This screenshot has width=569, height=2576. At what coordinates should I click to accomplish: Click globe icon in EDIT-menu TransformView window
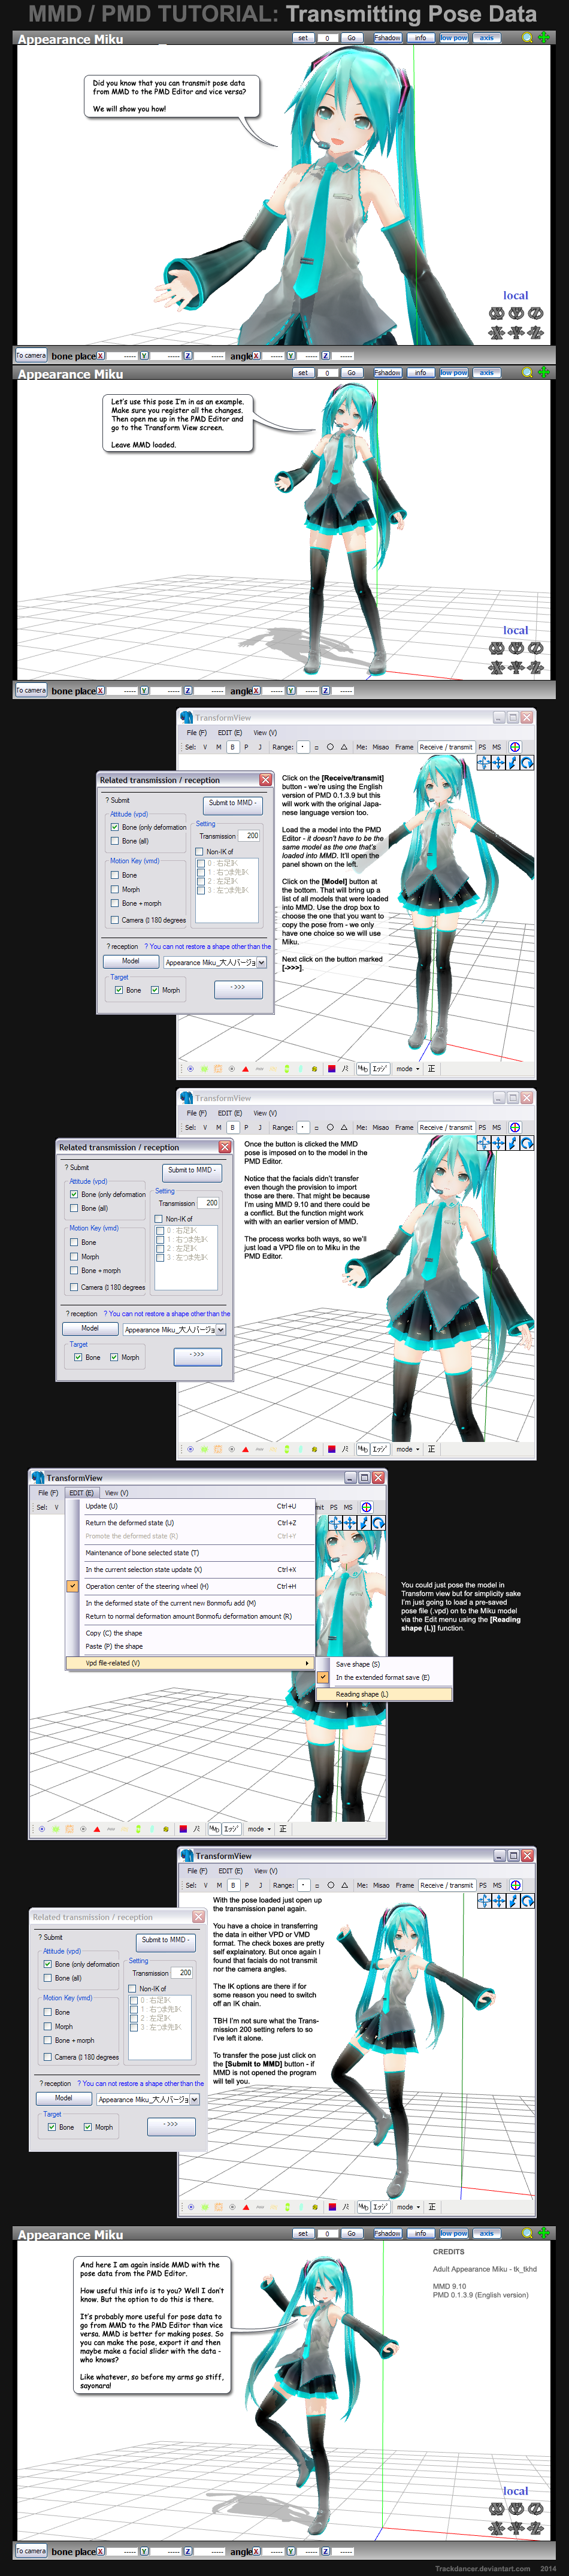tap(366, 1507)
